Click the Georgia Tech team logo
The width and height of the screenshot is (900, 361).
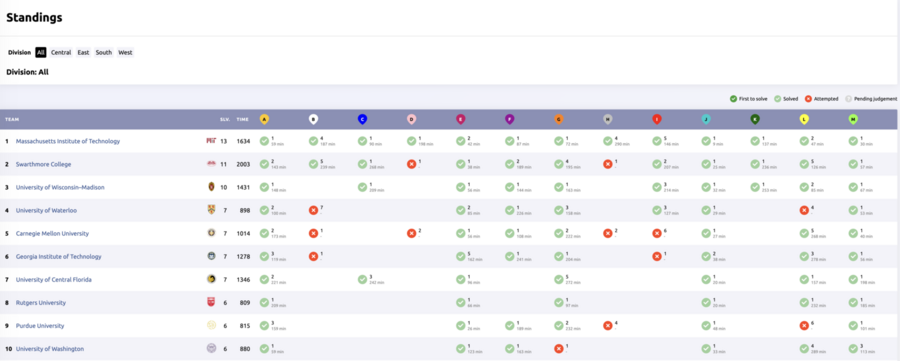point(211,257)
